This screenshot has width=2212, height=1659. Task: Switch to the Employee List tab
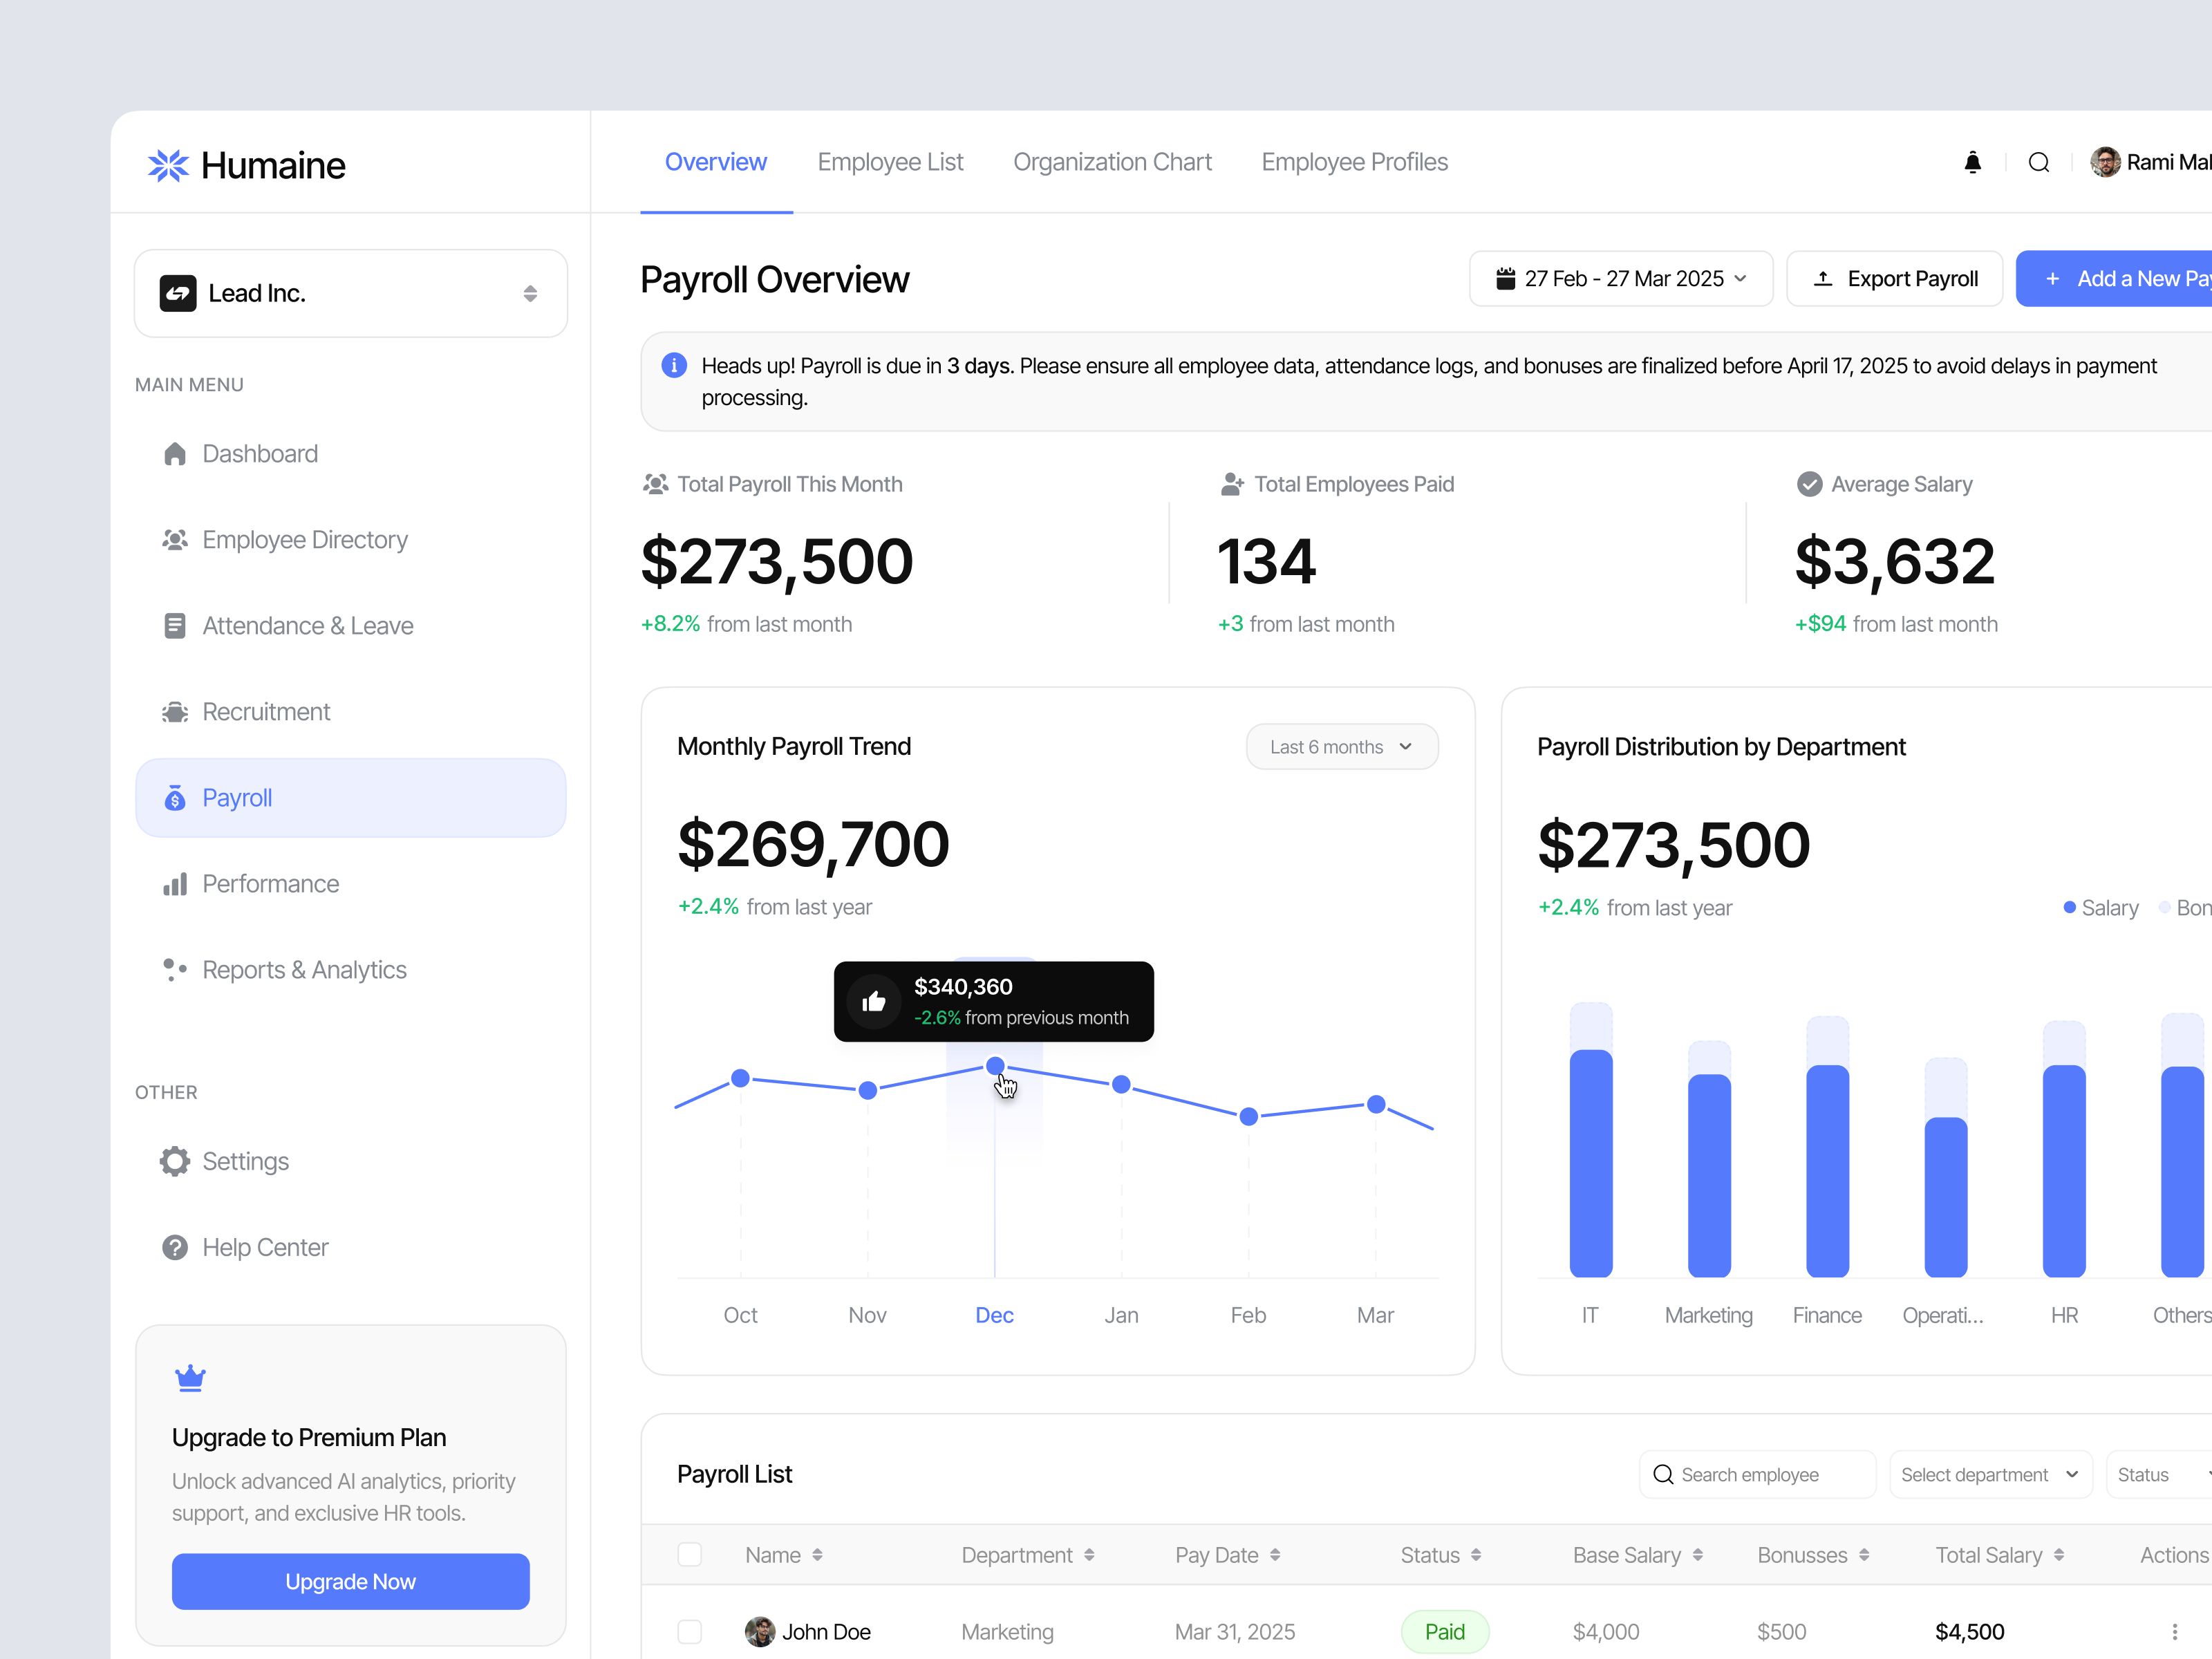(890, 162)
